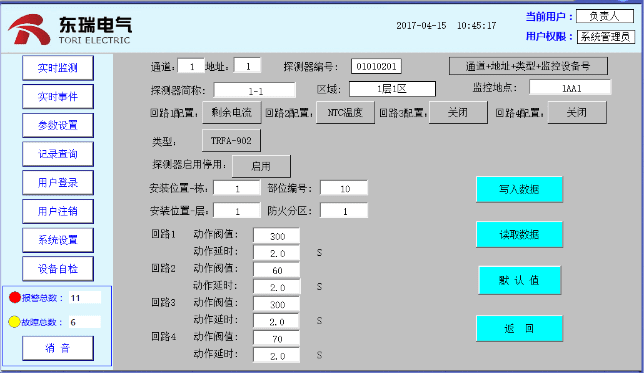Image resolution: width=644 pixels, height=373 pixels.
Task: Click the time text 10:45:17
Action: tap(476, 25)
